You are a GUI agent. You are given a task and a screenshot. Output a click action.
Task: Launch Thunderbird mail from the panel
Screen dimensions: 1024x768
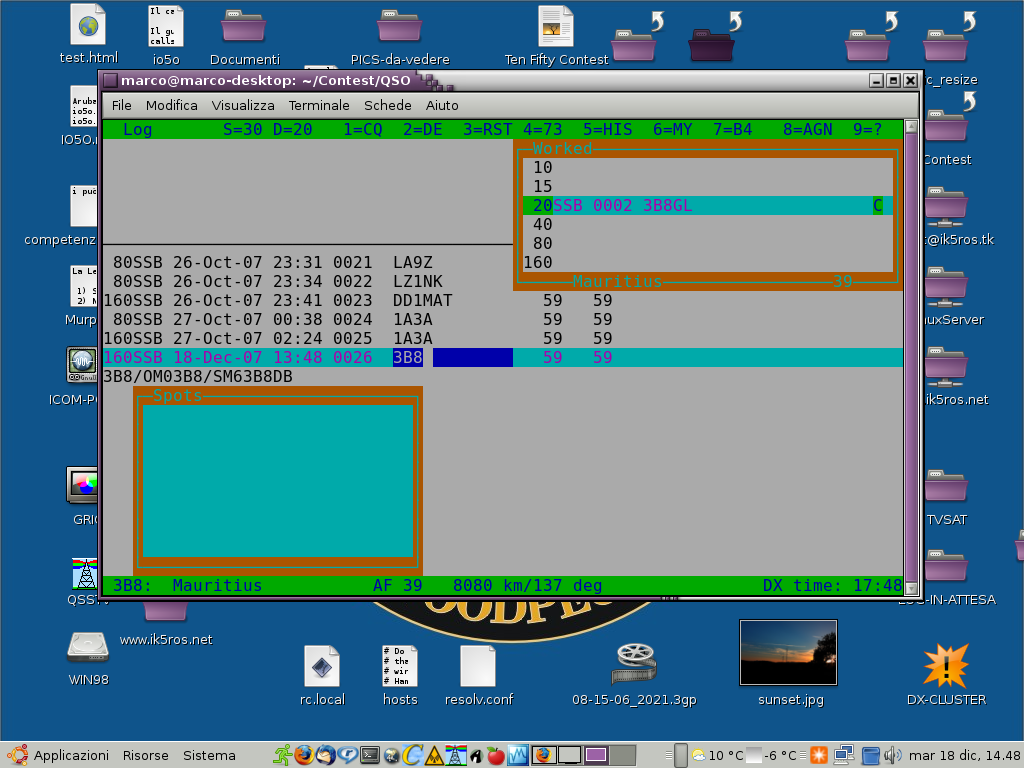[x=326, y=755]
